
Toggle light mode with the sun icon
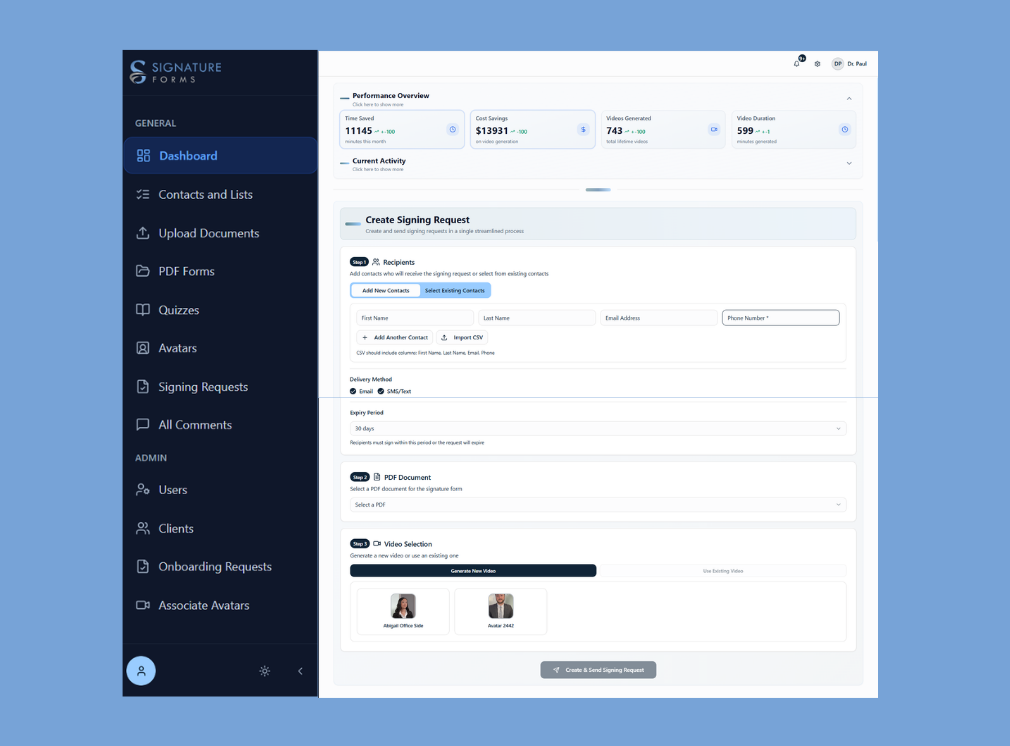click(x=264, y=671)
